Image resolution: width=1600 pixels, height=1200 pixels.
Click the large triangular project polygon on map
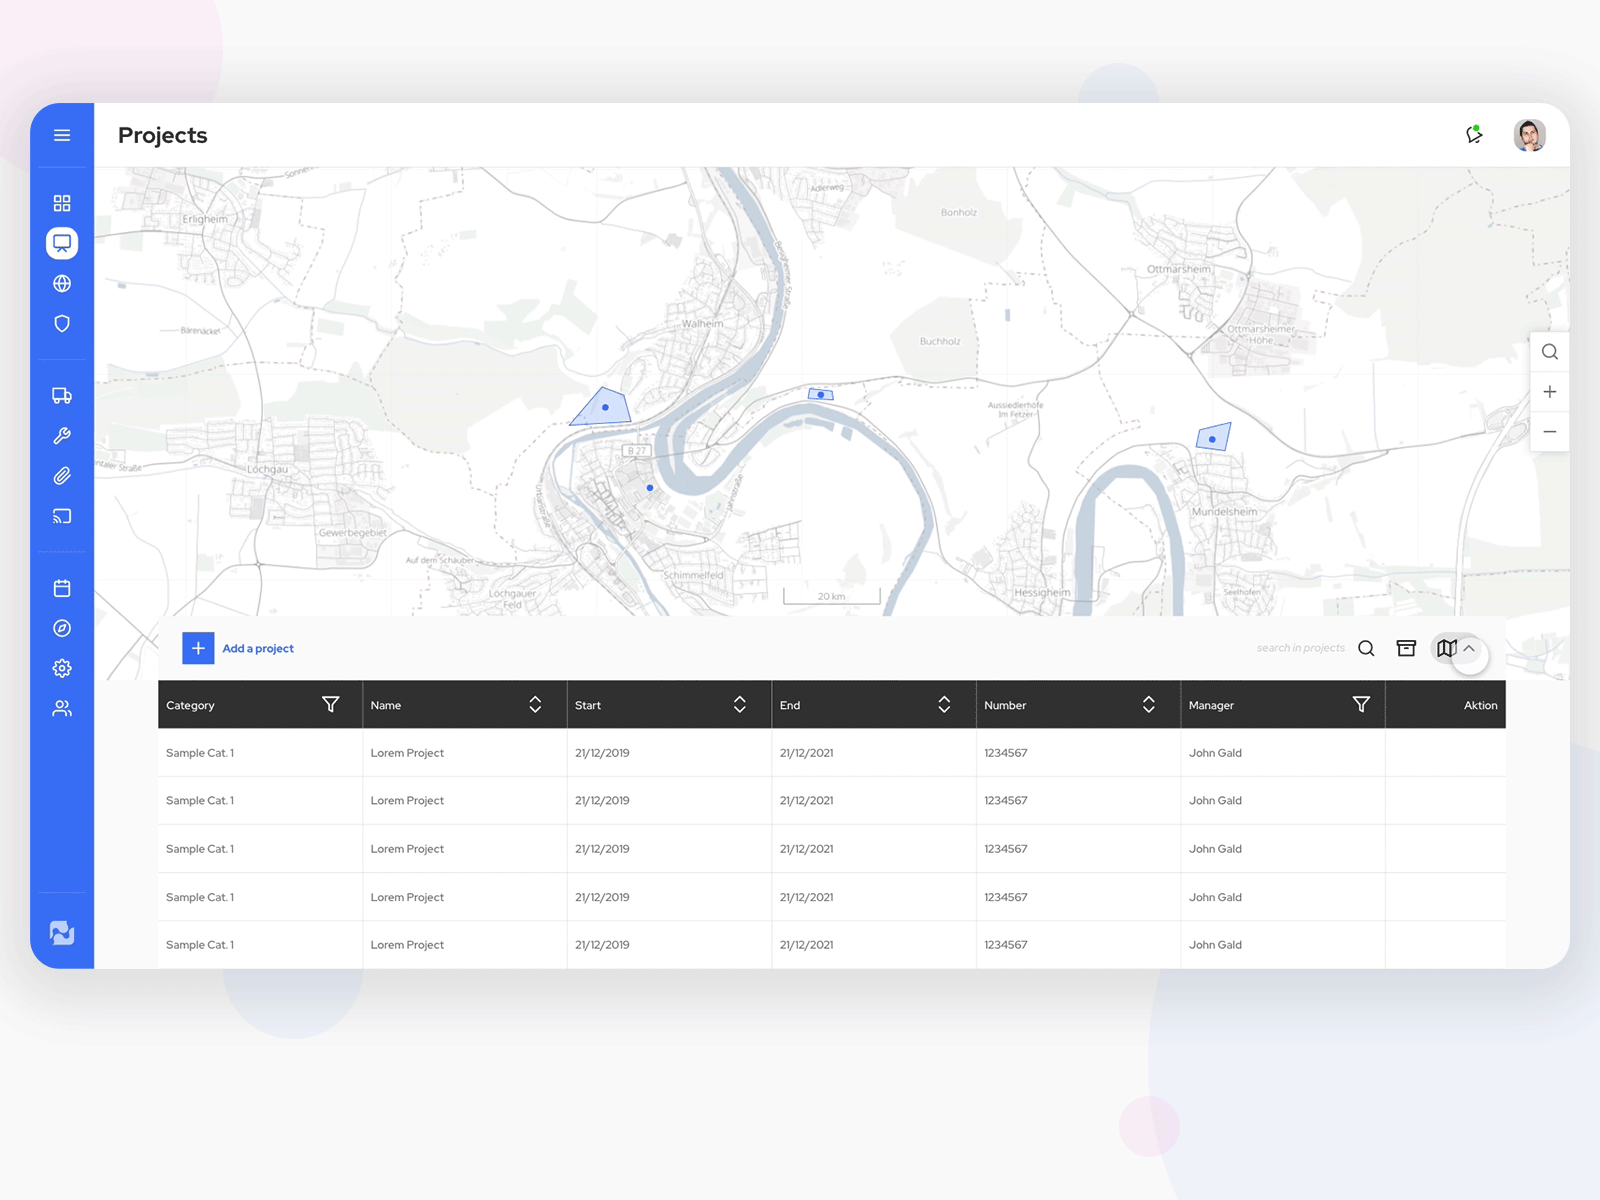tap(602, 408)
